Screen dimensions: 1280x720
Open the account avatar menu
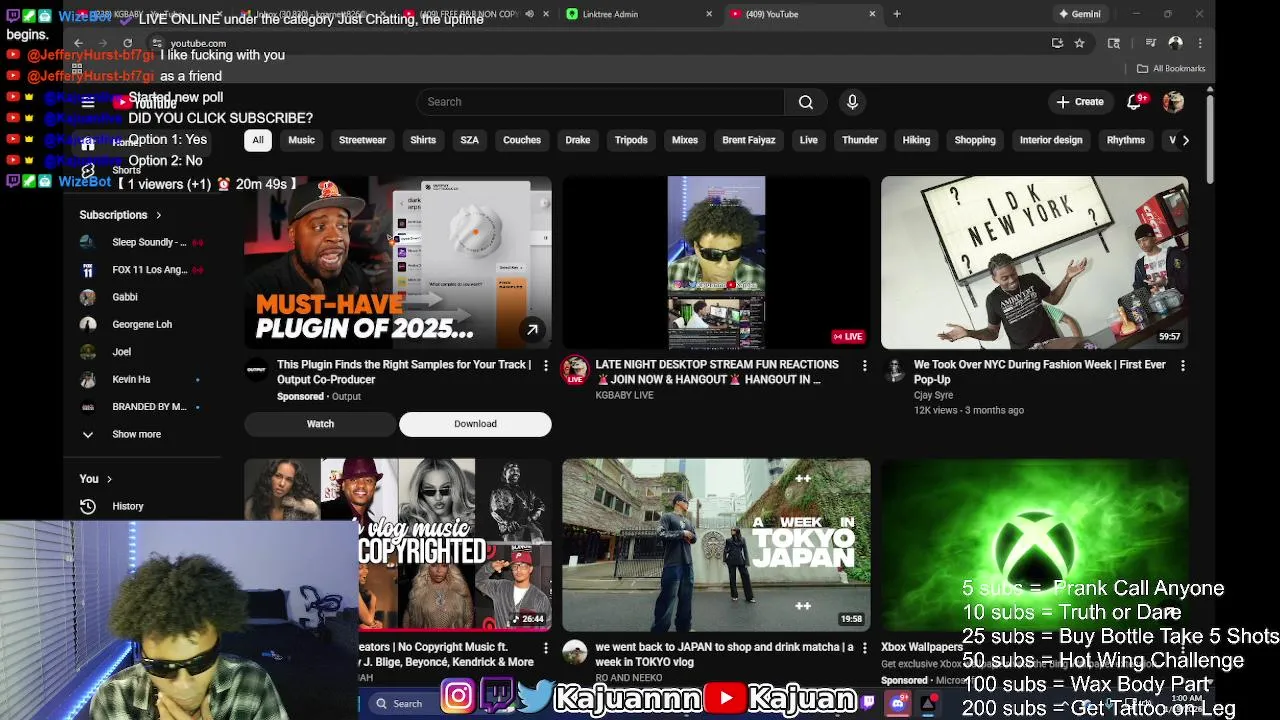pos(1174,102)
